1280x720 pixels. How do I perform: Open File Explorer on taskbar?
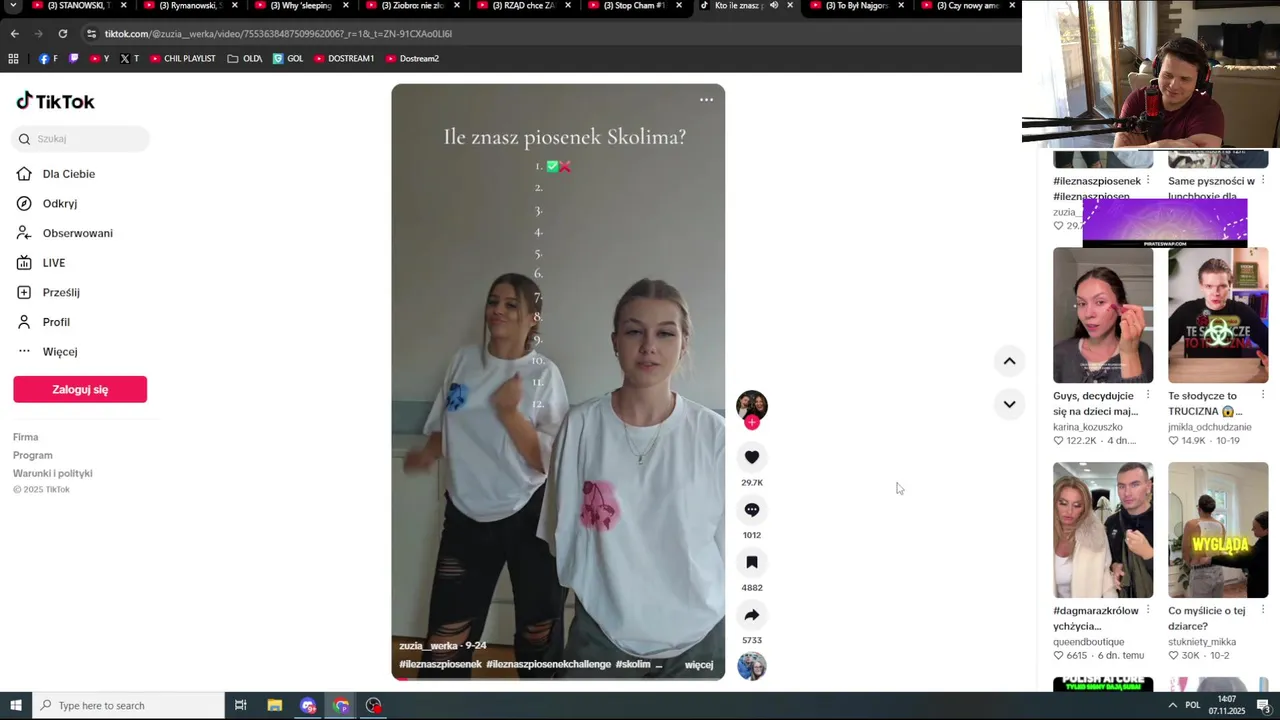[x=275, y=705]
